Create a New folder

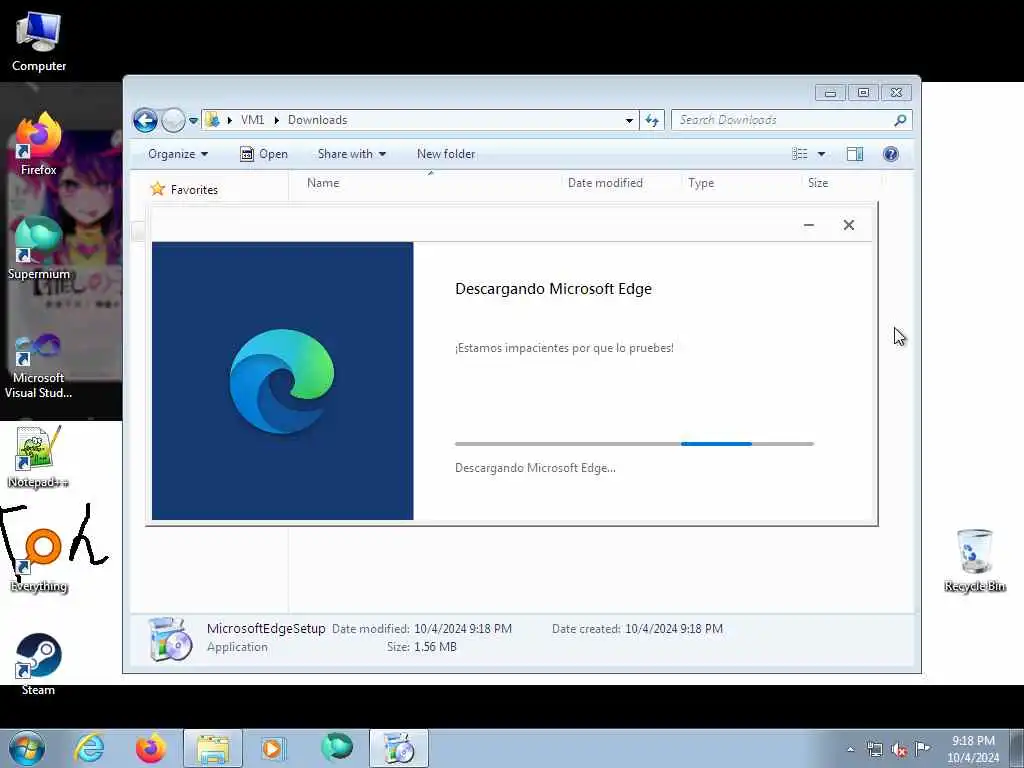point(446,154)
